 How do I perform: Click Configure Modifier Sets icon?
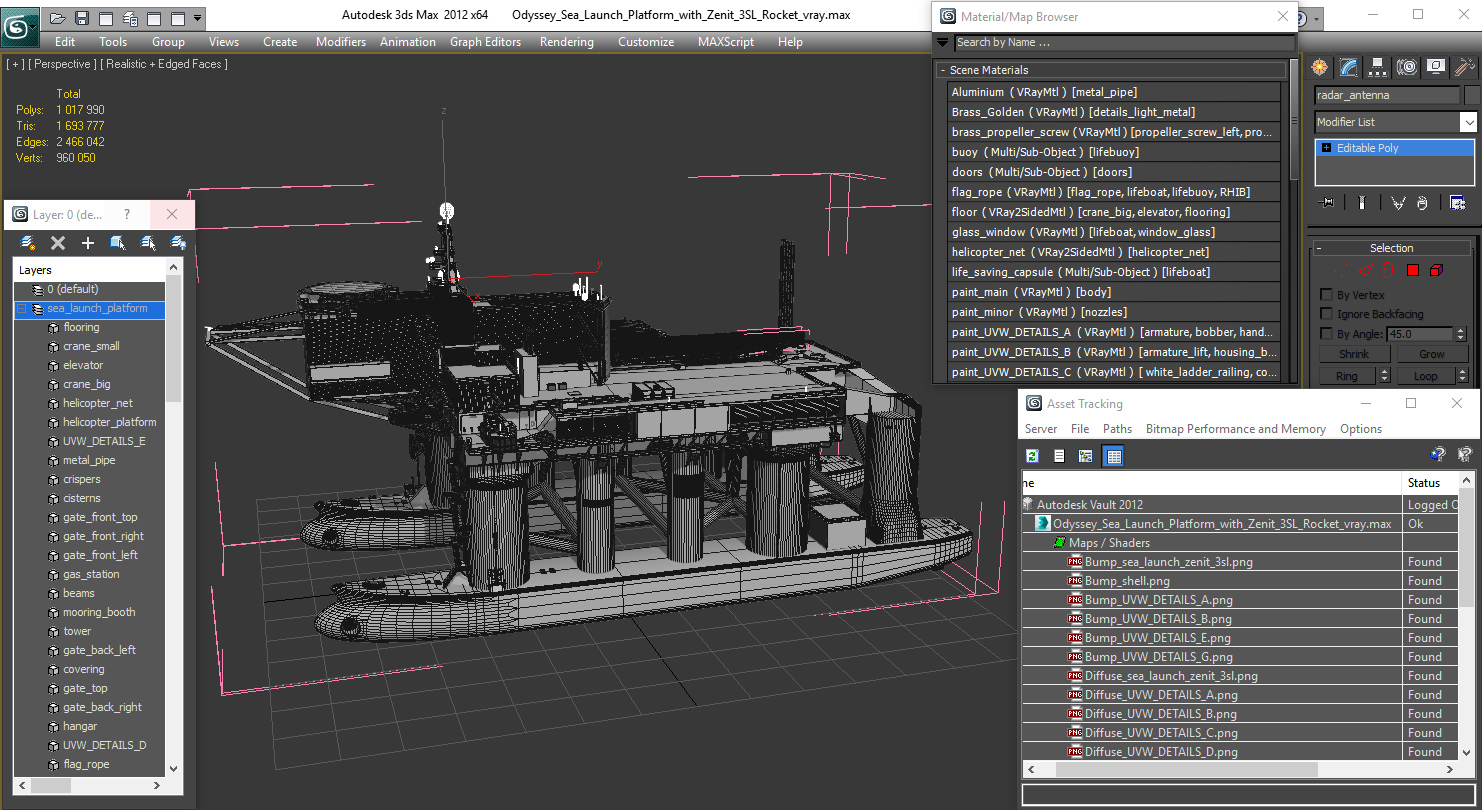coord(1457,203)
